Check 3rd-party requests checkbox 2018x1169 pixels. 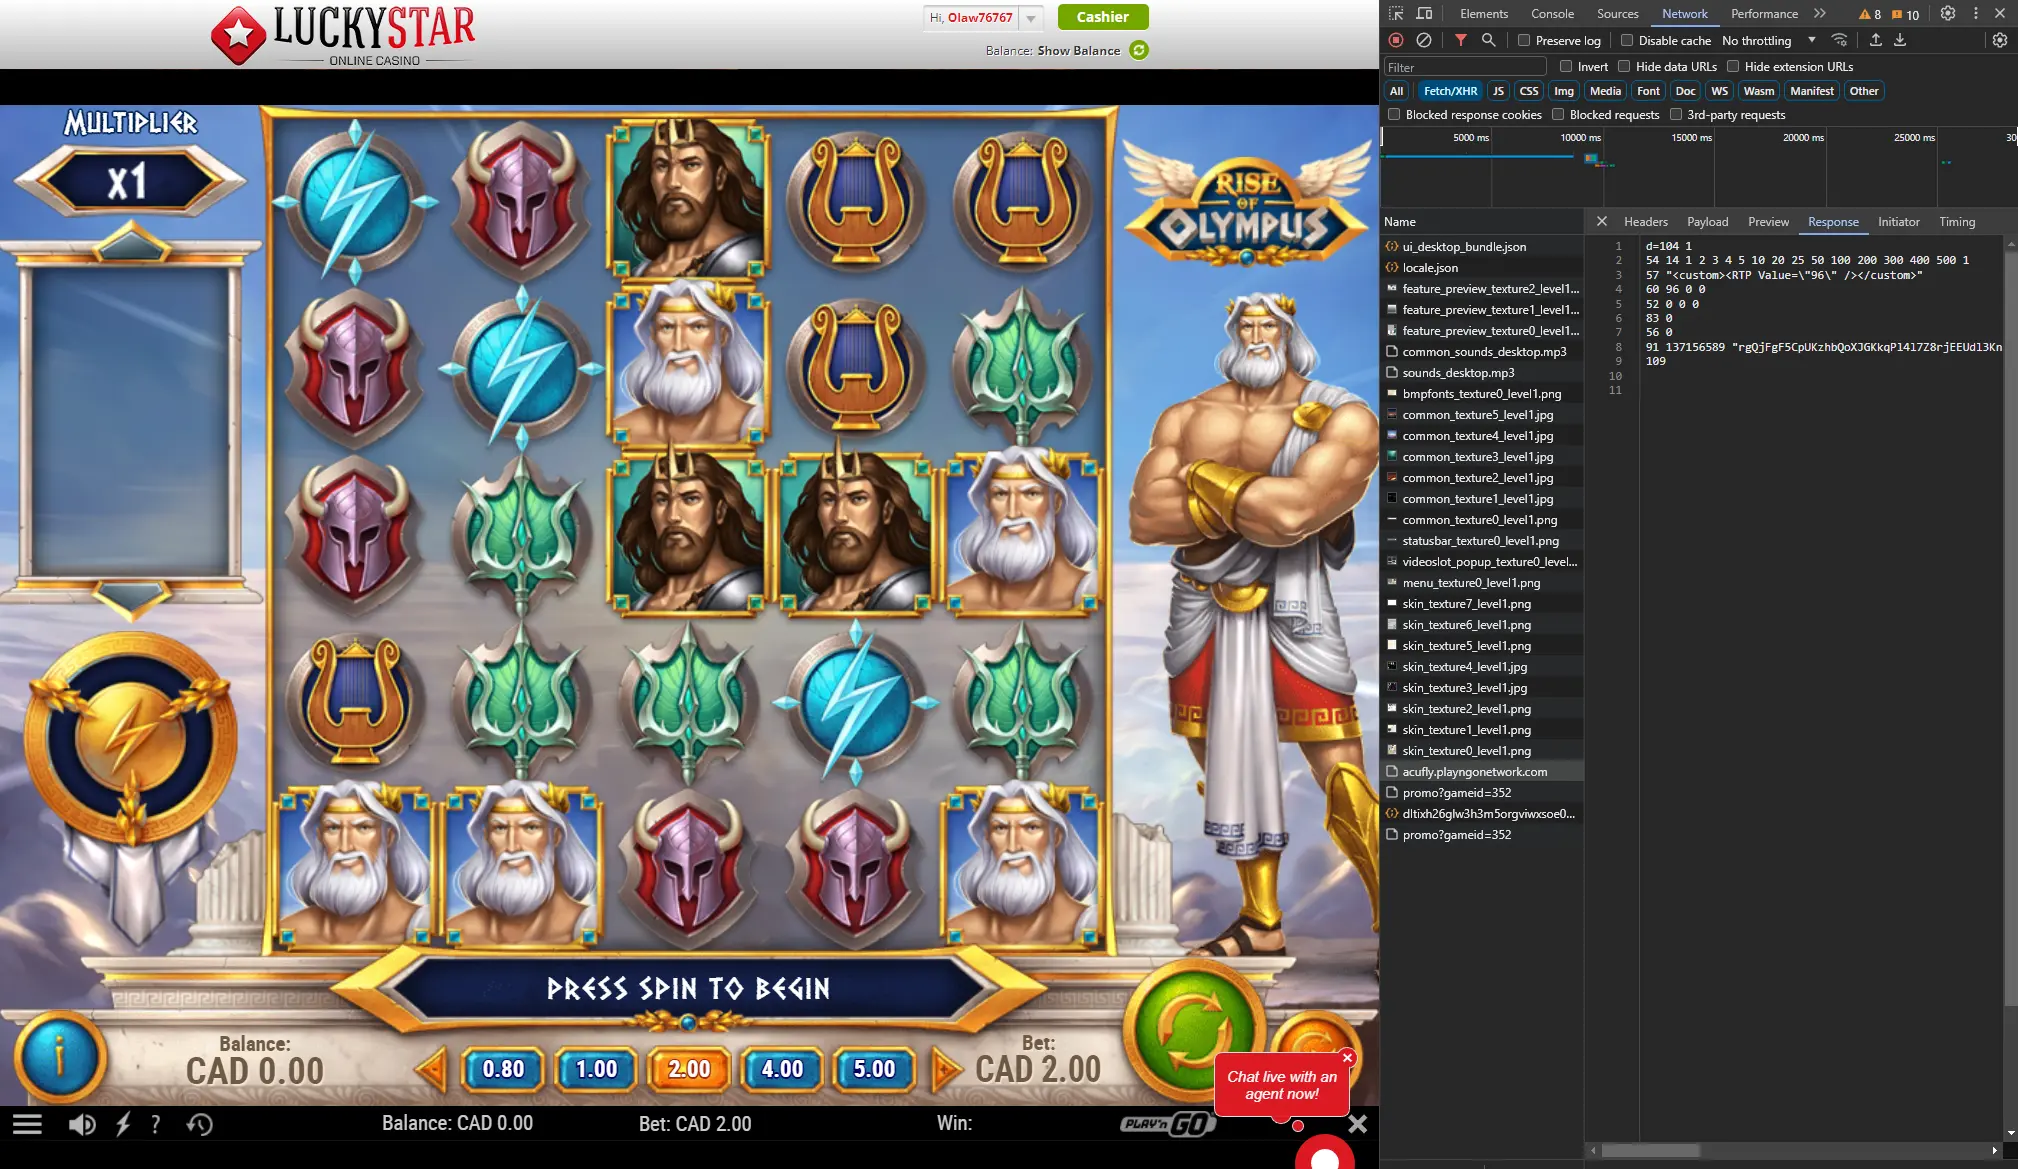pyautogui.click(x=1676, y=114)
